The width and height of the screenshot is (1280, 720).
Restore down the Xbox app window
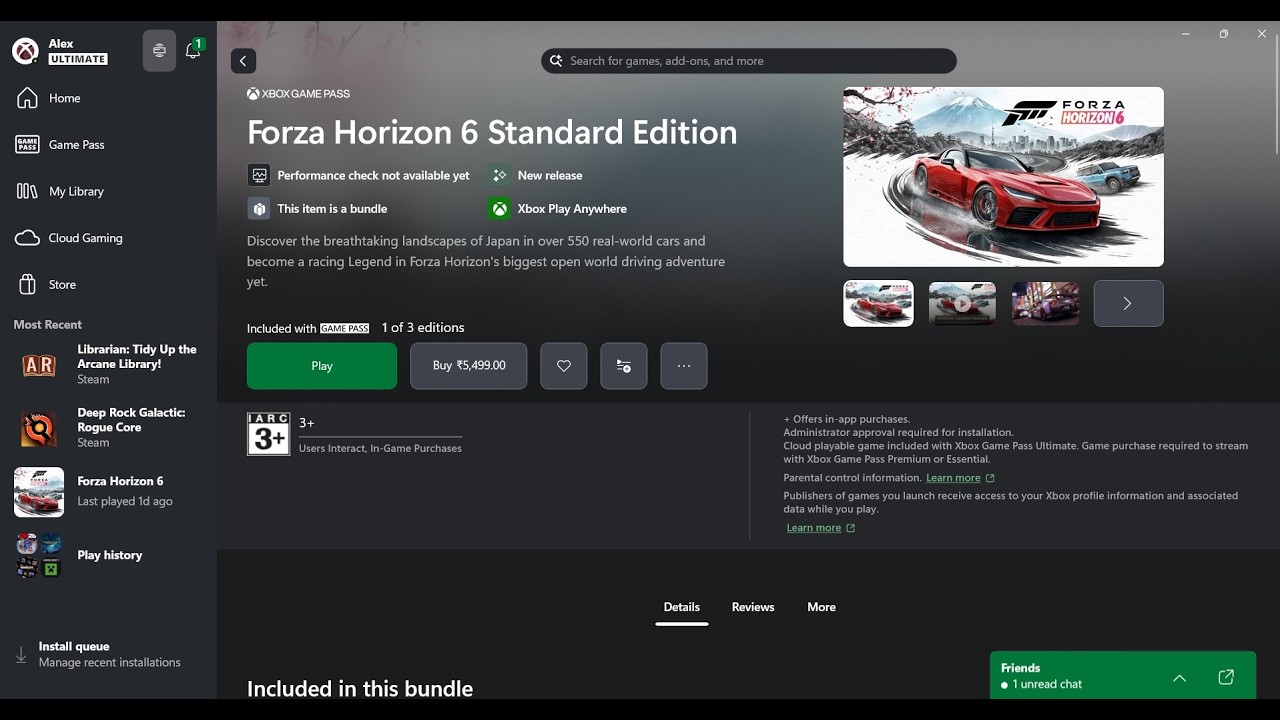click(1224, 34)
